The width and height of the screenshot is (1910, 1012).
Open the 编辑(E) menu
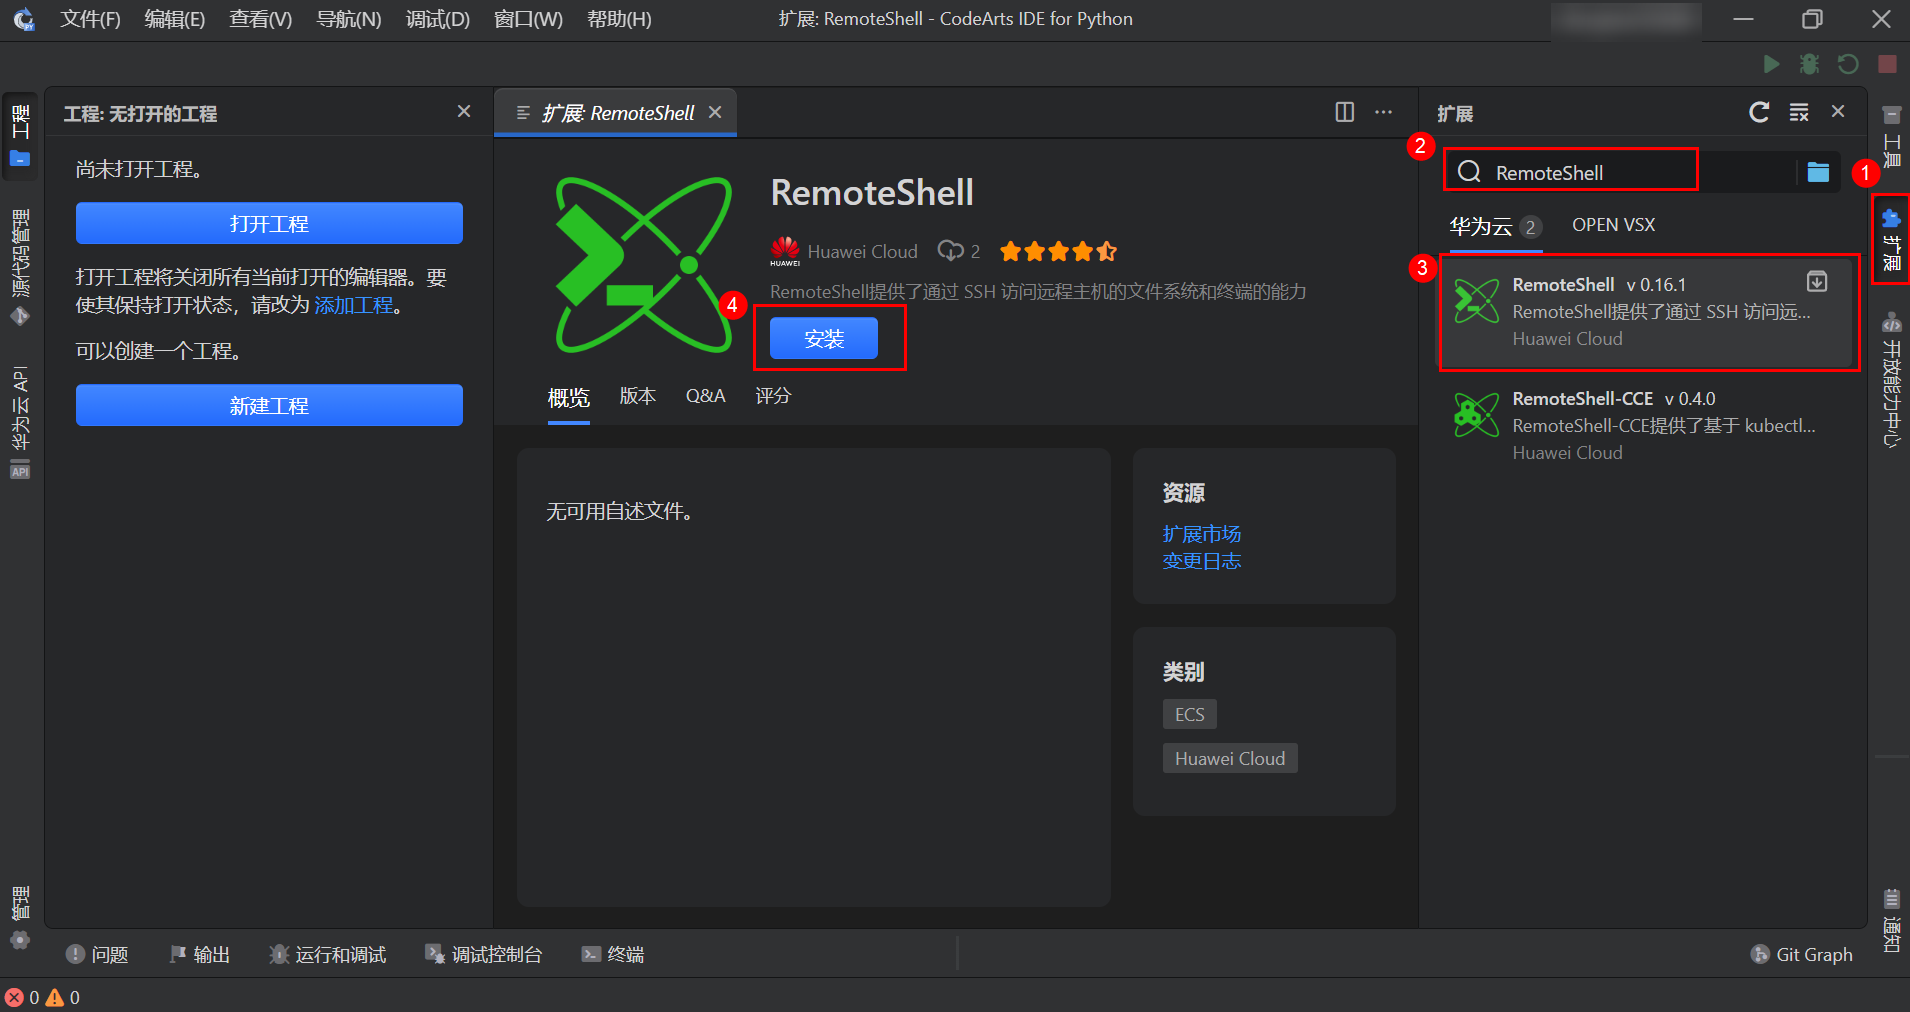click(x=175, y=19)
